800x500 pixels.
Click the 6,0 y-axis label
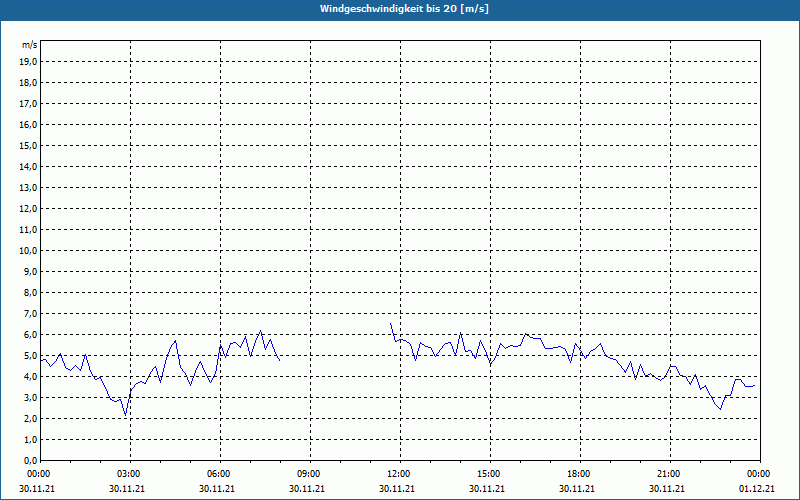pyautogui.click(x=31, y=335)
